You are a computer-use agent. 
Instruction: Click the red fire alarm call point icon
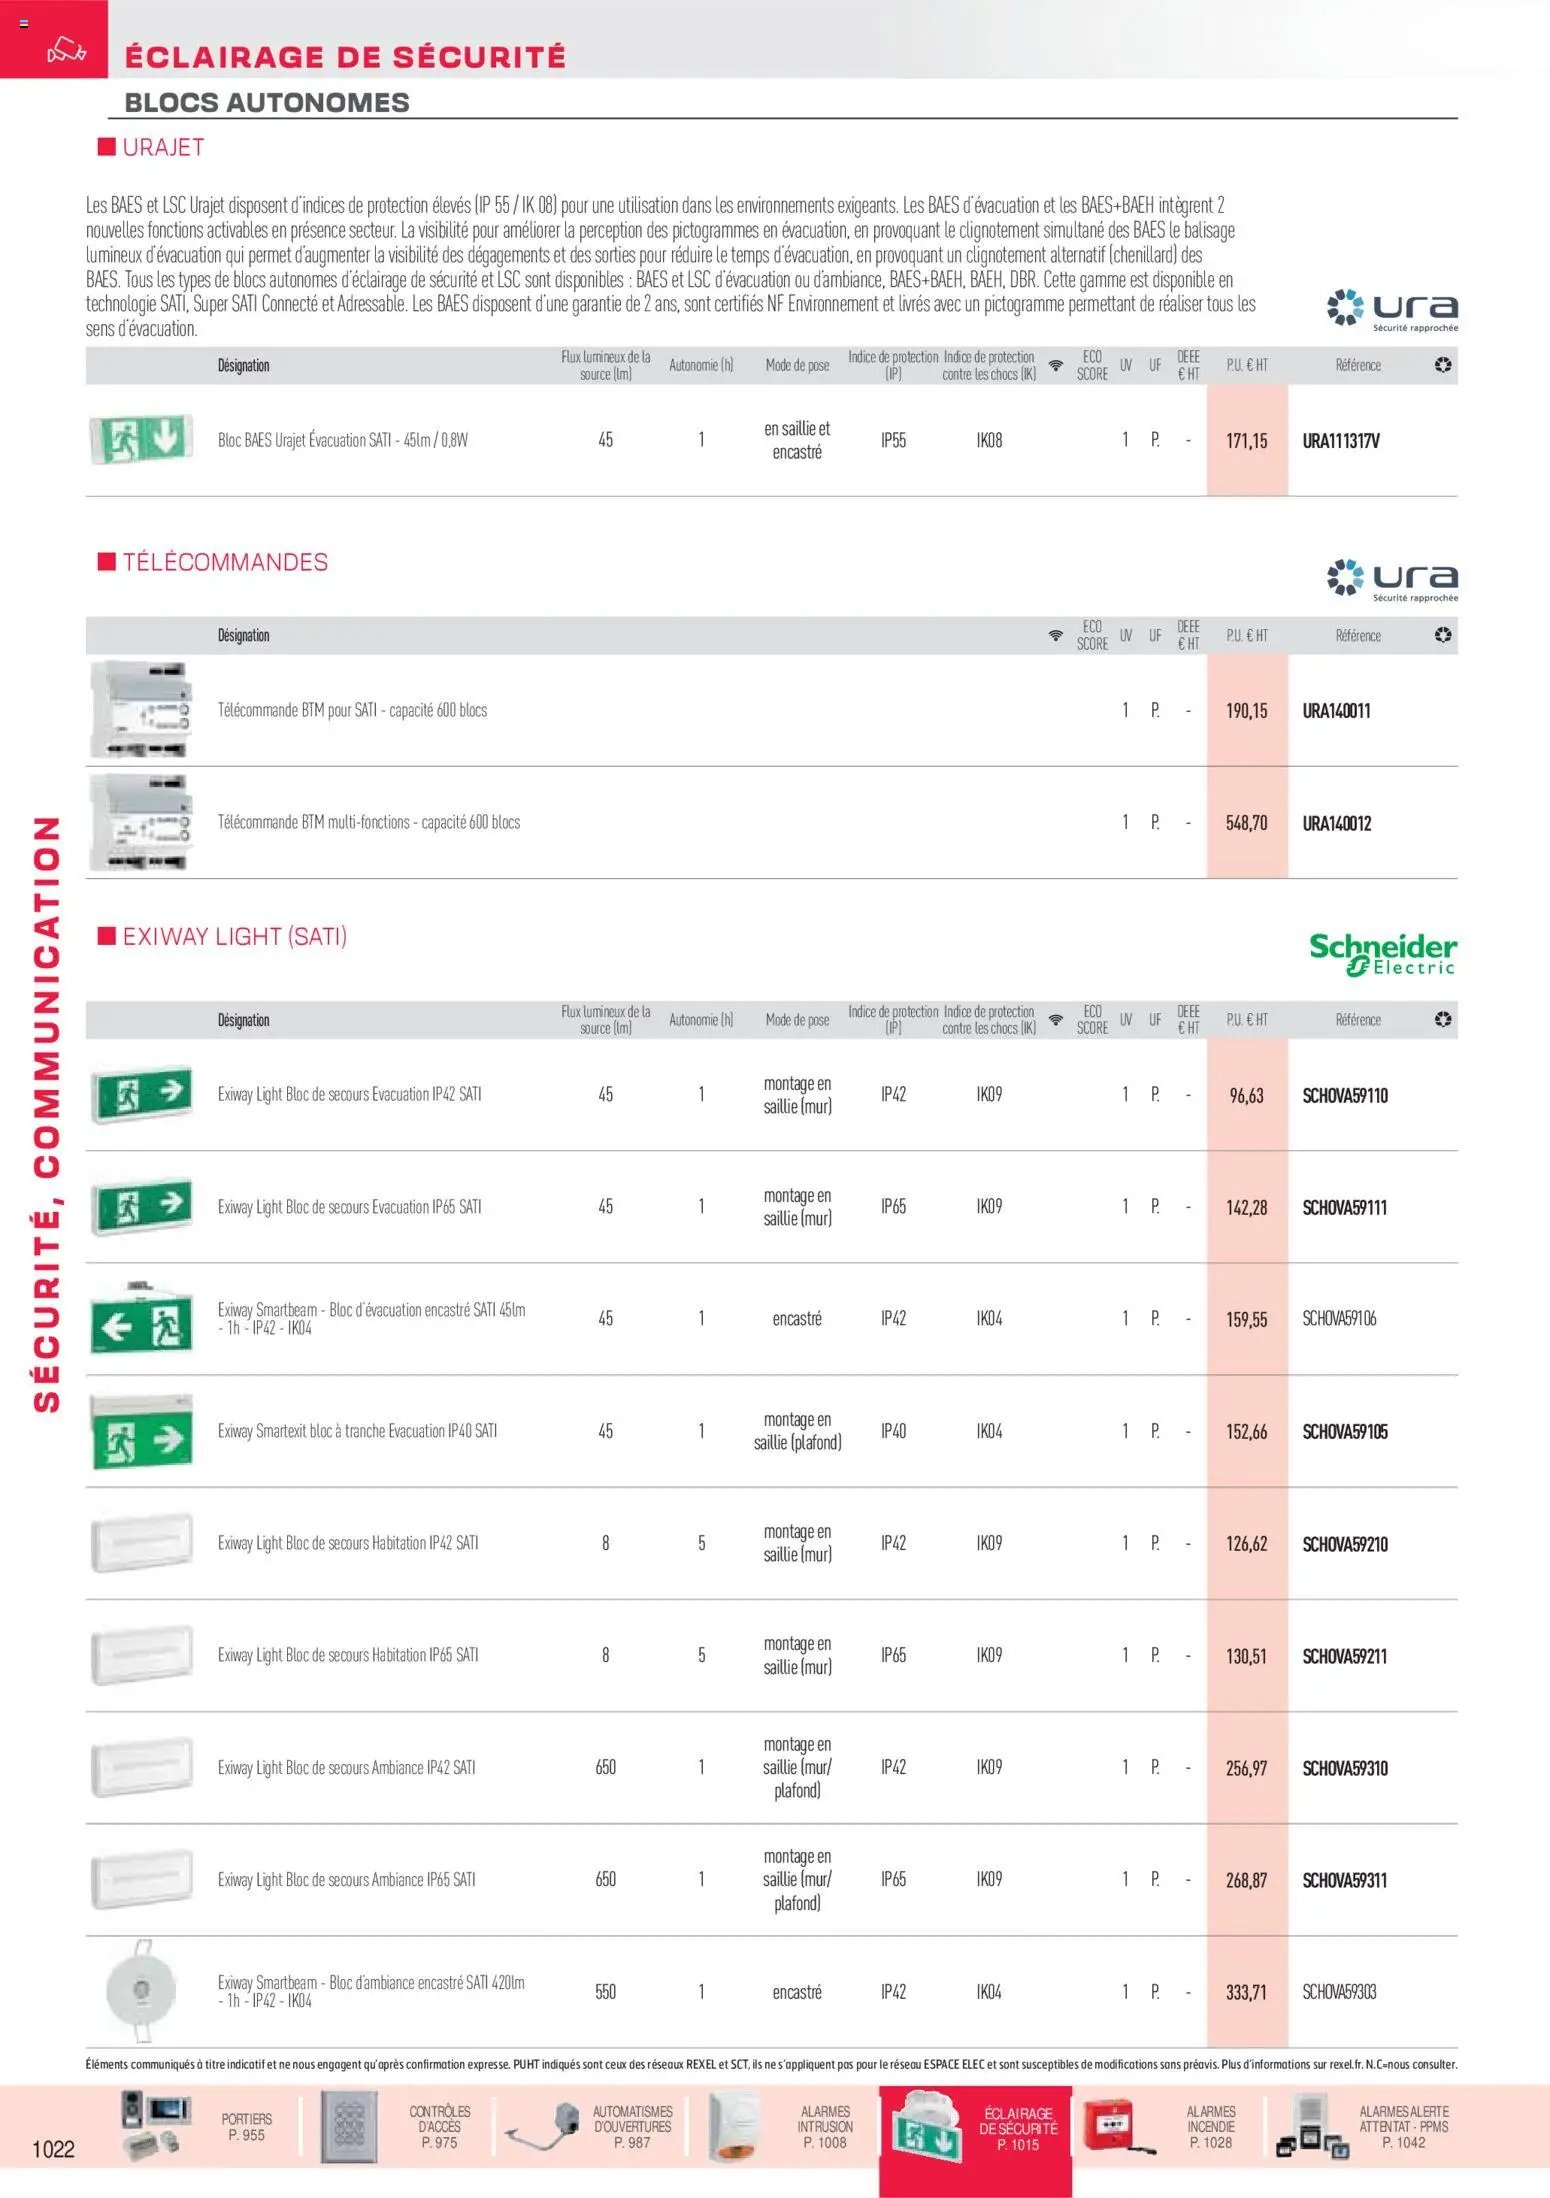click(x=1113, y=2125)
